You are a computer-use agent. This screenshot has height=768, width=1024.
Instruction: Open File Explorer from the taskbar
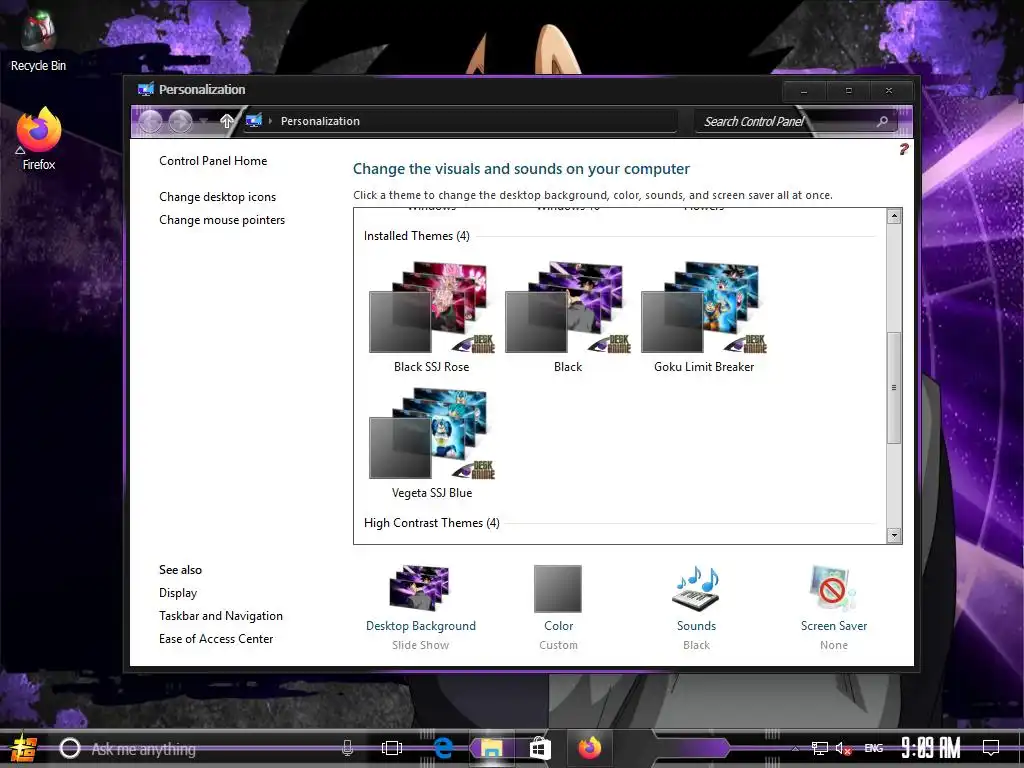(492, 748)
